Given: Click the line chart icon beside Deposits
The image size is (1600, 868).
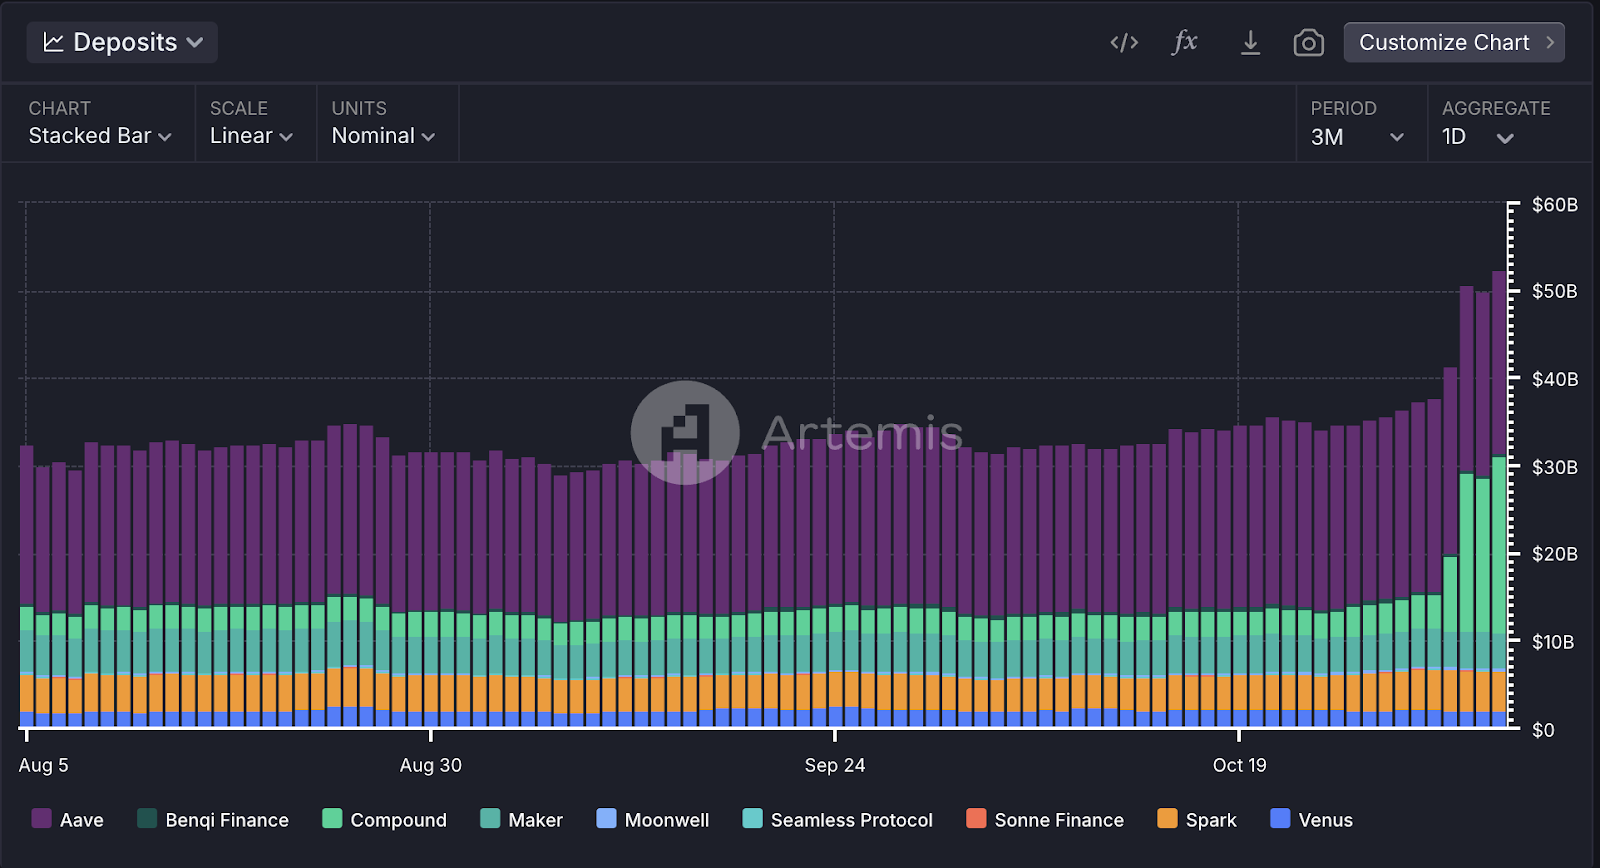Looking at the screenshot, I should [54, 42].
